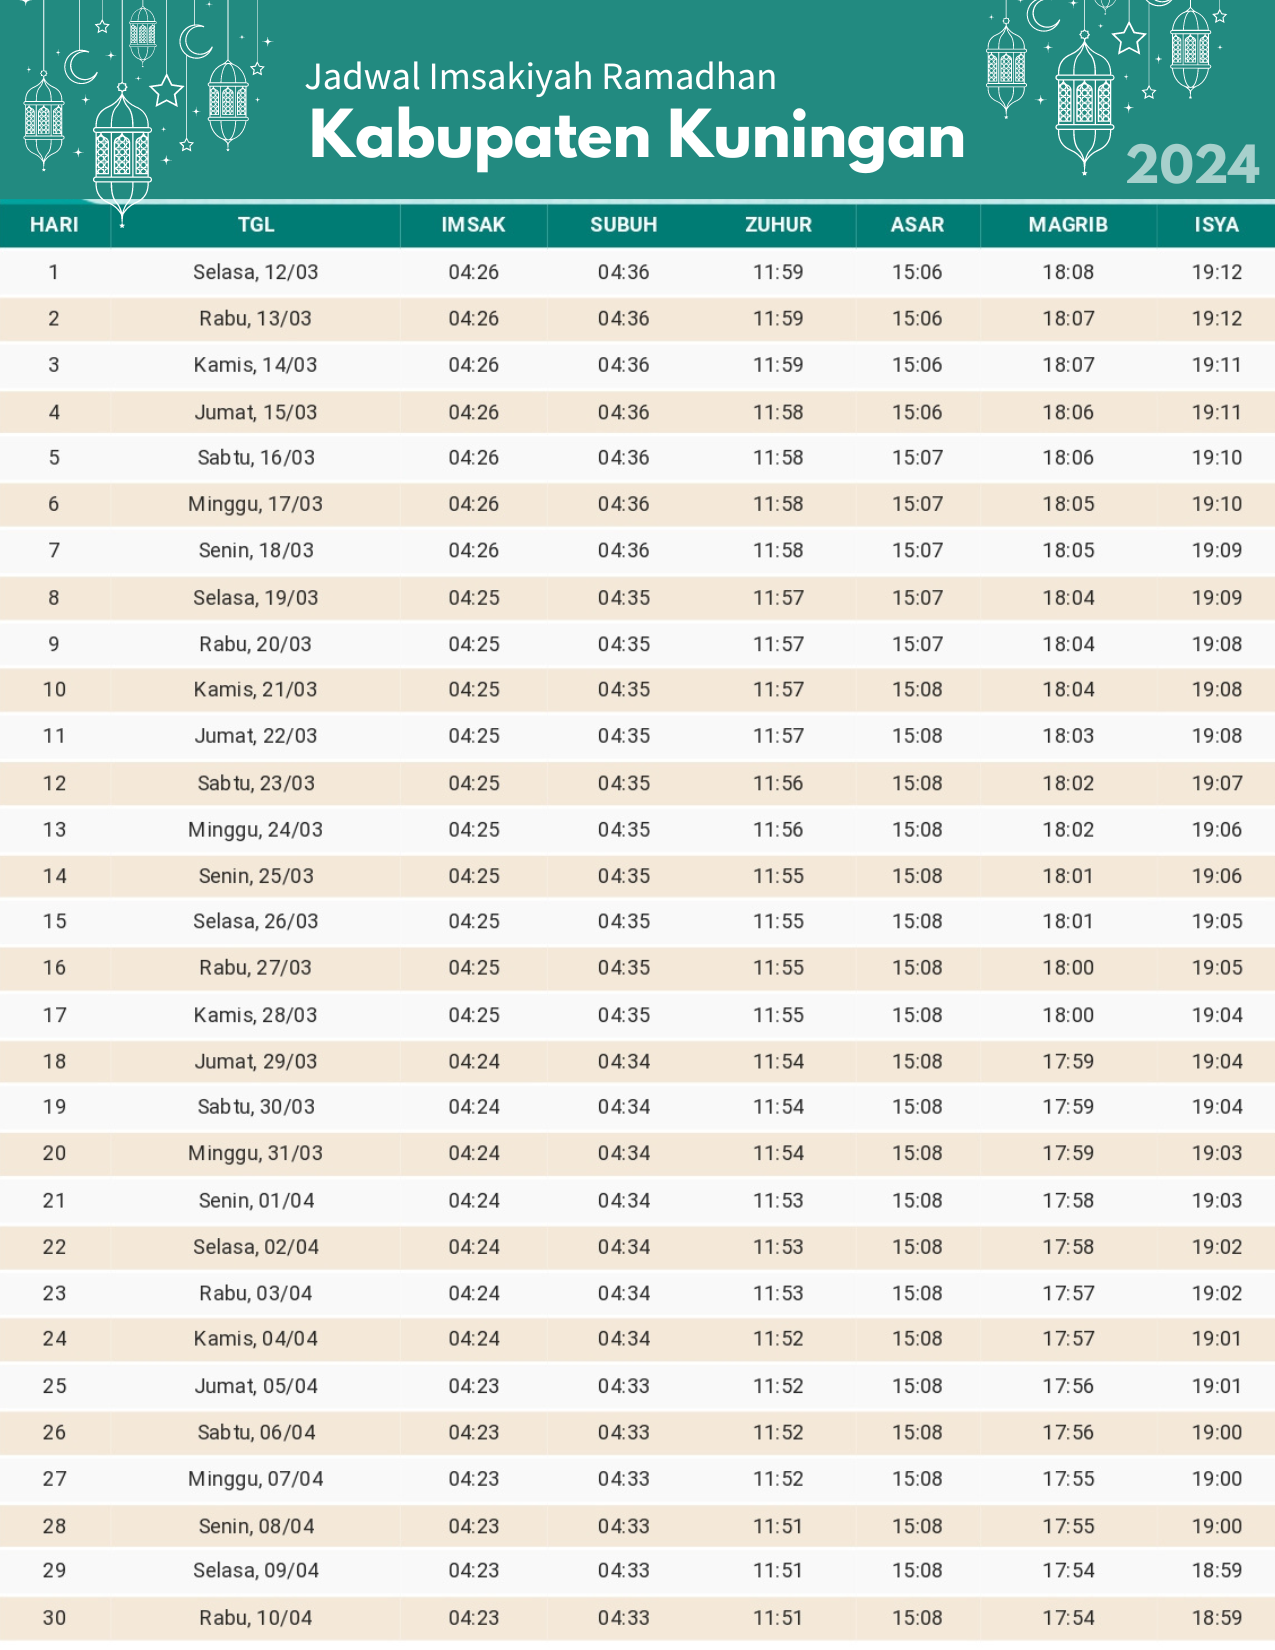Click the date cell "Senin, 01/04"
Image resolution: width=1275 pixels, height=1650 pixels.
coord(256,1200)
